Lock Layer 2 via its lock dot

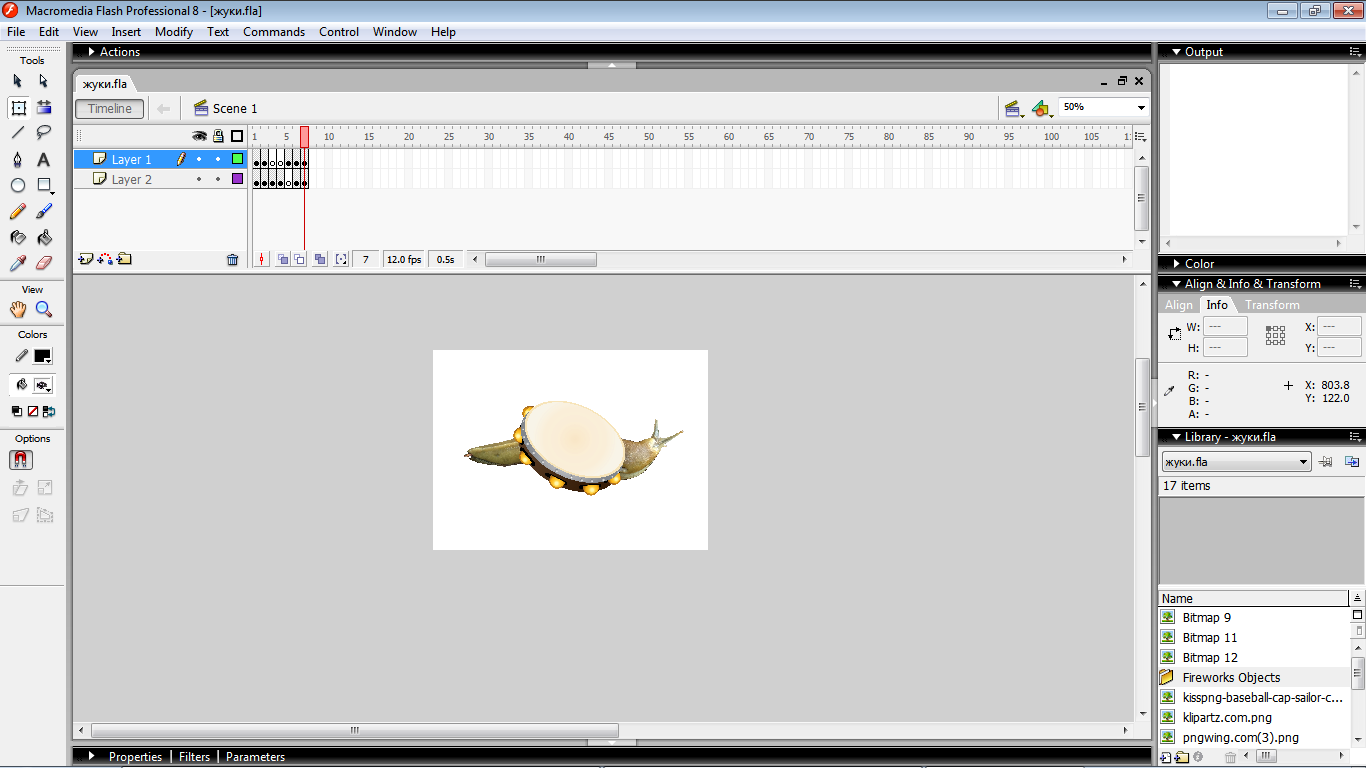pyautogui.click(x=218, y=179)
